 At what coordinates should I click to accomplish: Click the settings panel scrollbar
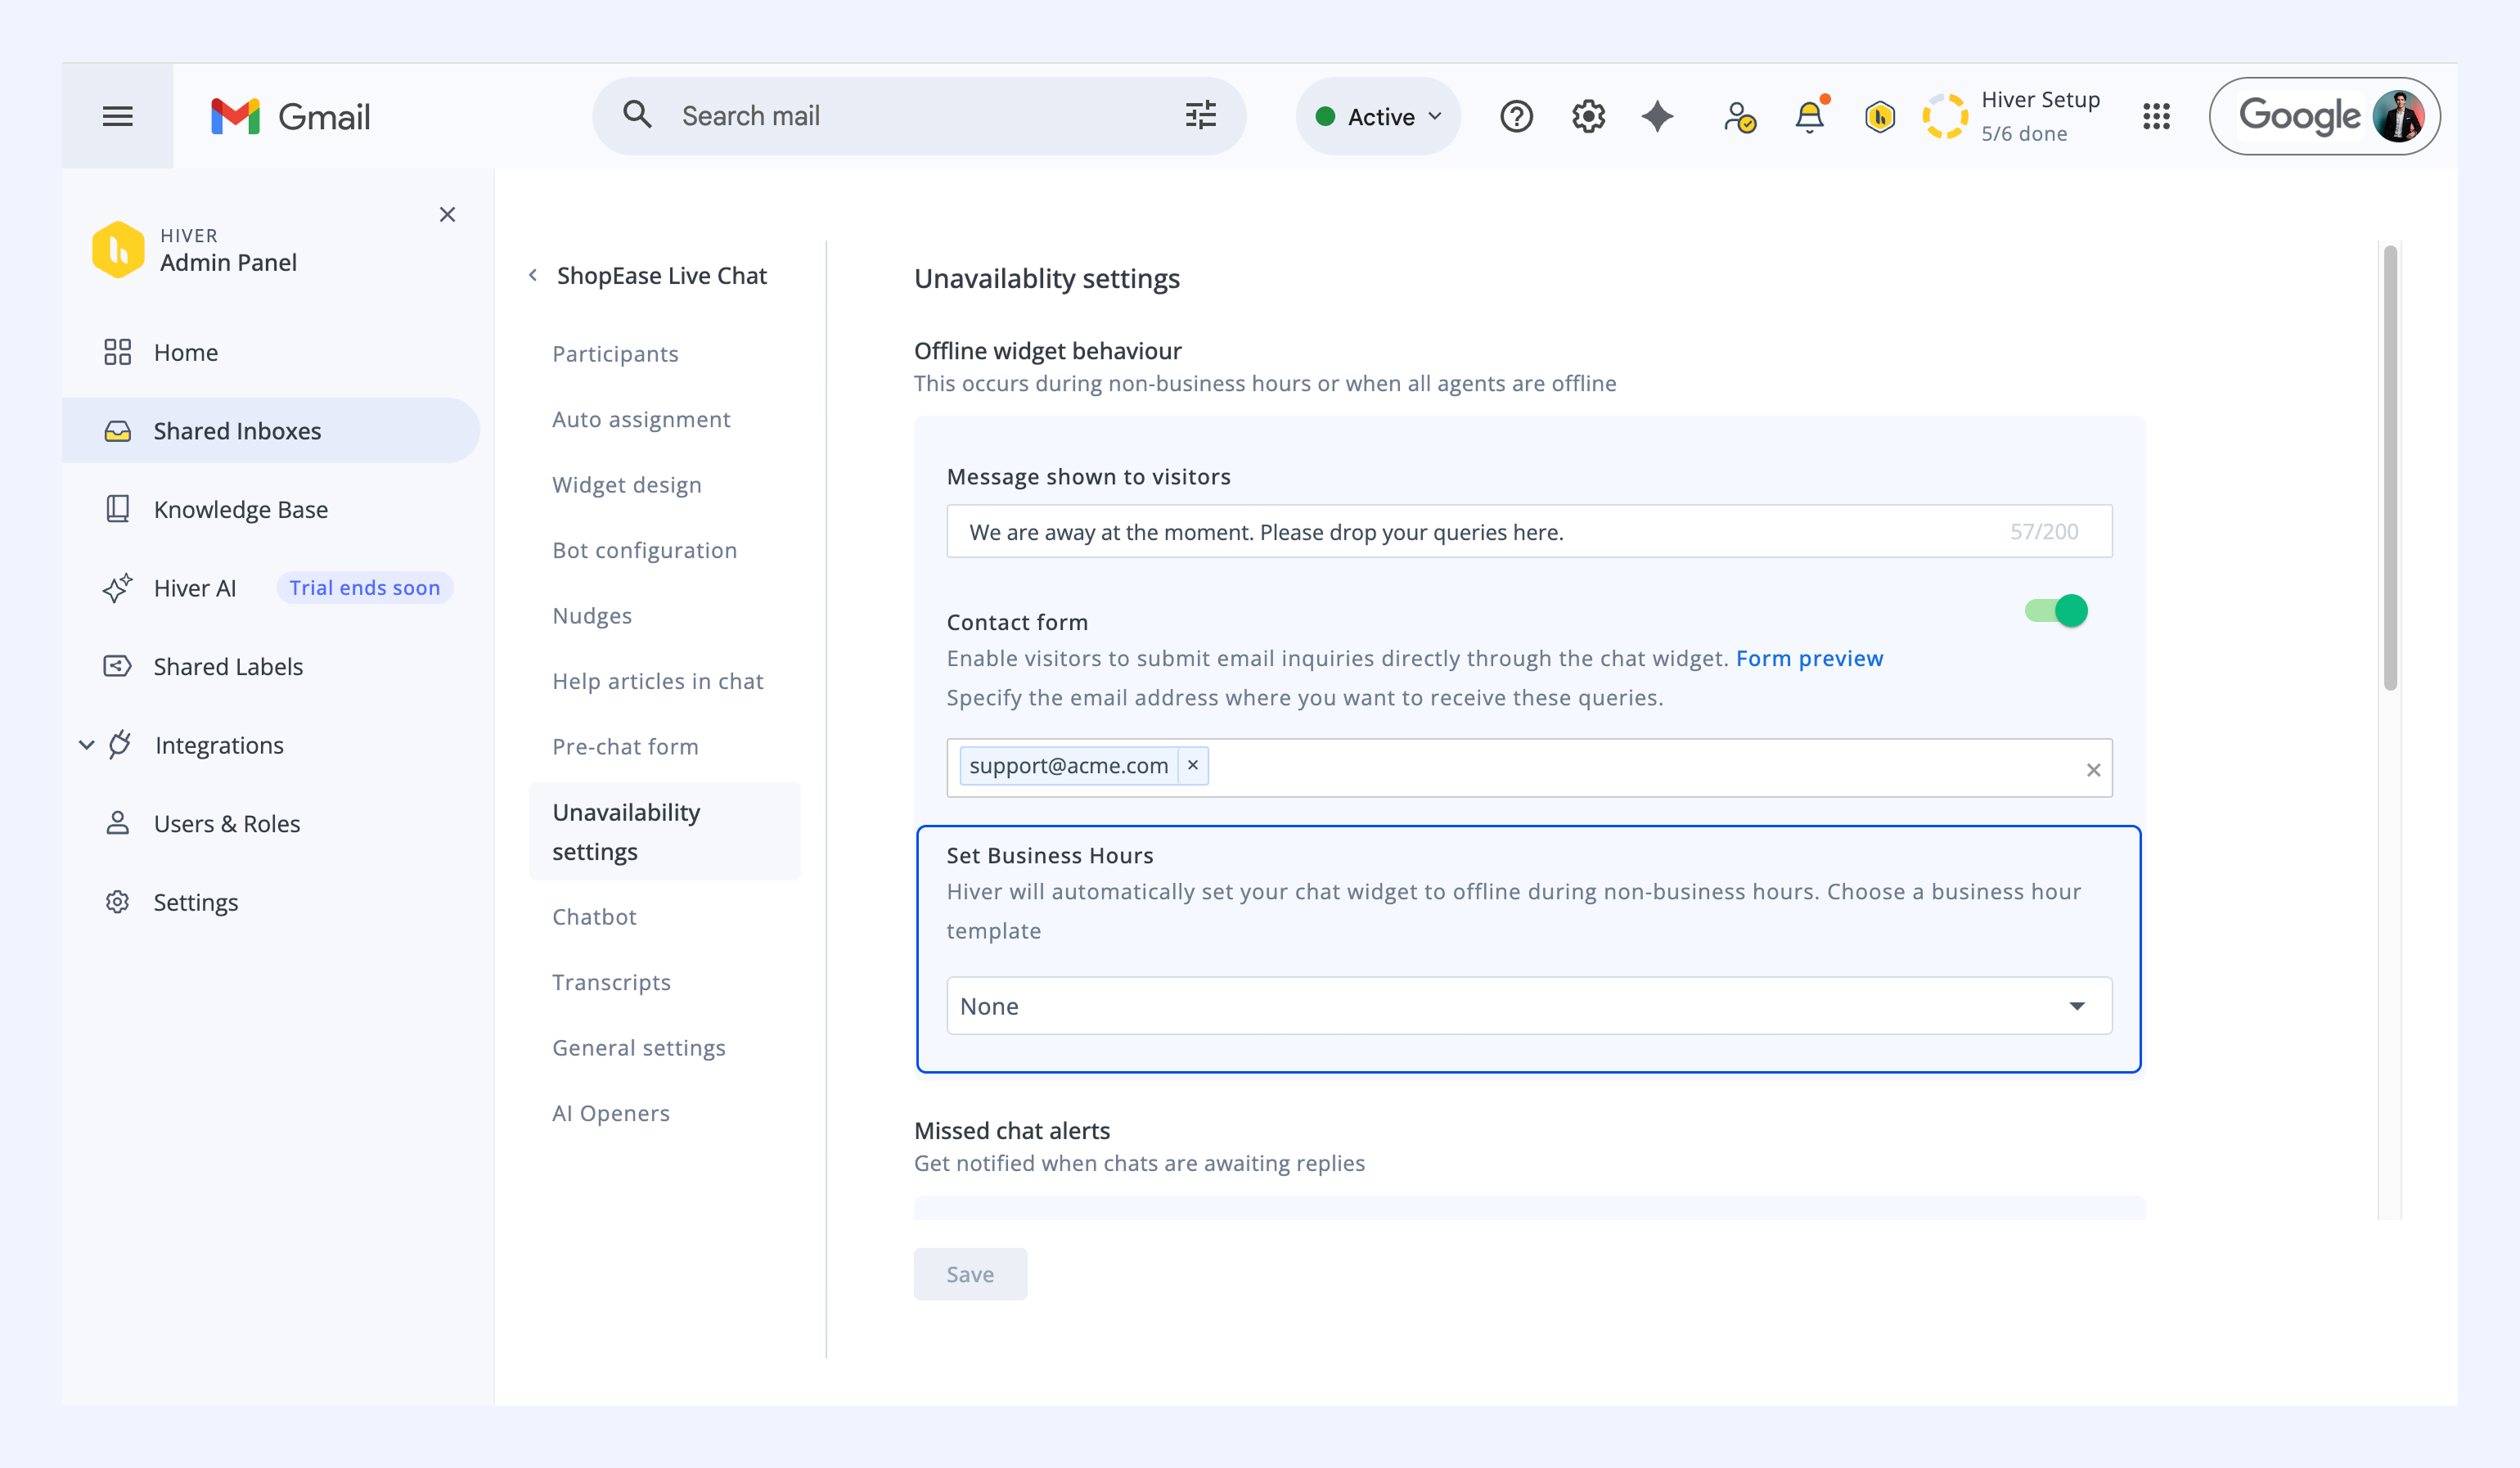[x=2390, y=467]
